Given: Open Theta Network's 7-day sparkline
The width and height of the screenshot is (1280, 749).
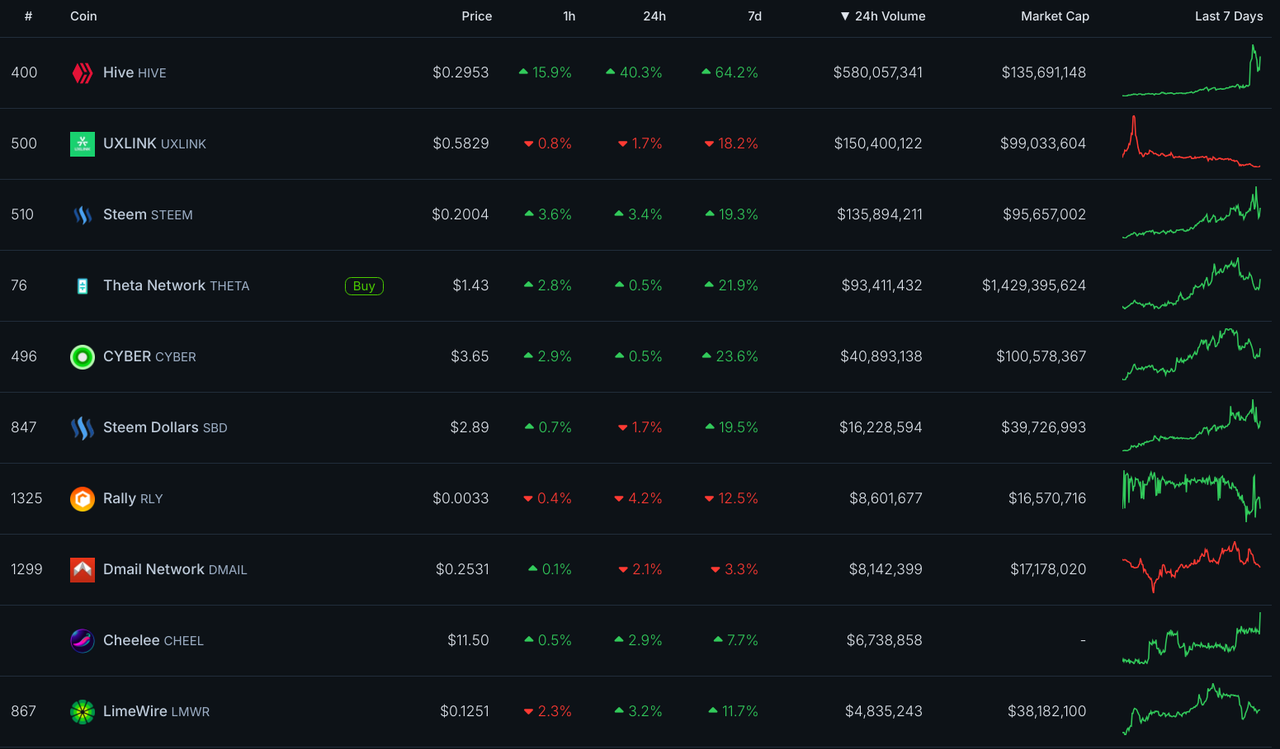Looking at the screenshot, I should coord(1192,284).
